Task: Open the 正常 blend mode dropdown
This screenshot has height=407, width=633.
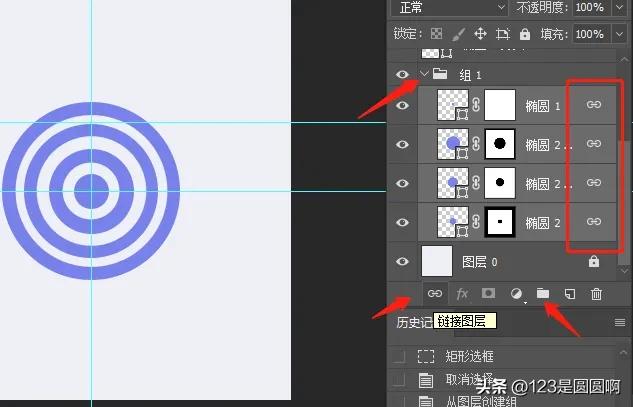Action: 449,7
